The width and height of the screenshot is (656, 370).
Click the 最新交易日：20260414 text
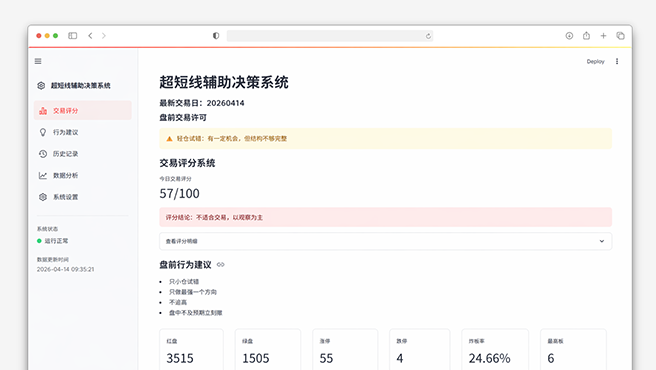tap(202, 103)
